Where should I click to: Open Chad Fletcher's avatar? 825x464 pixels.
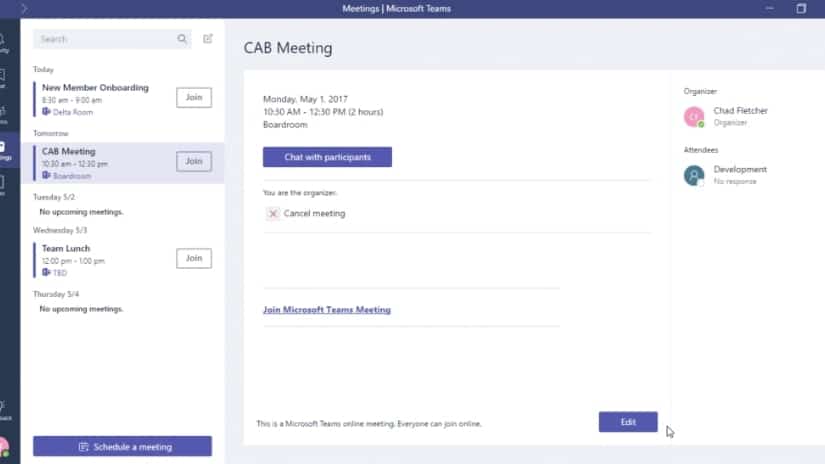694,117
